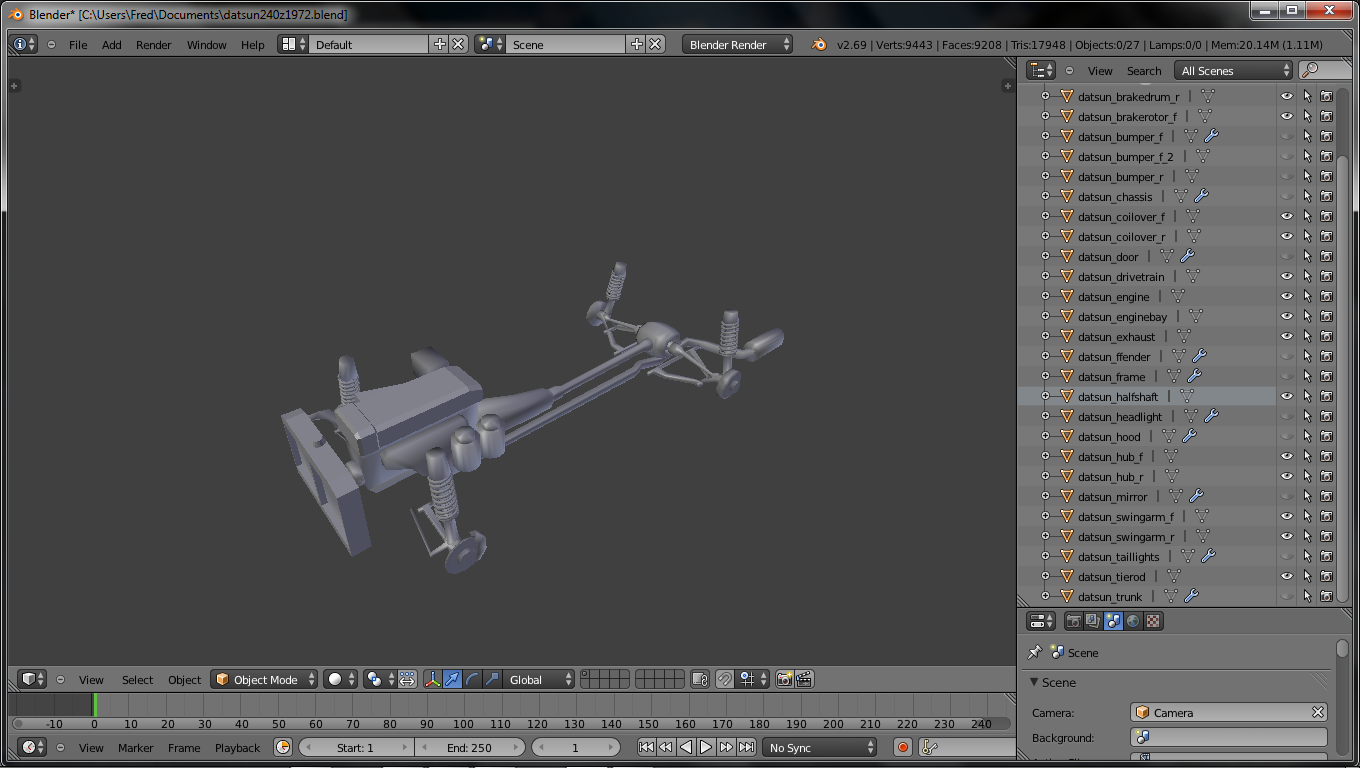The image size is (1360, 768).
Task: Click the wrench modifier icon on datsun_chassis
Action: 1202,197
